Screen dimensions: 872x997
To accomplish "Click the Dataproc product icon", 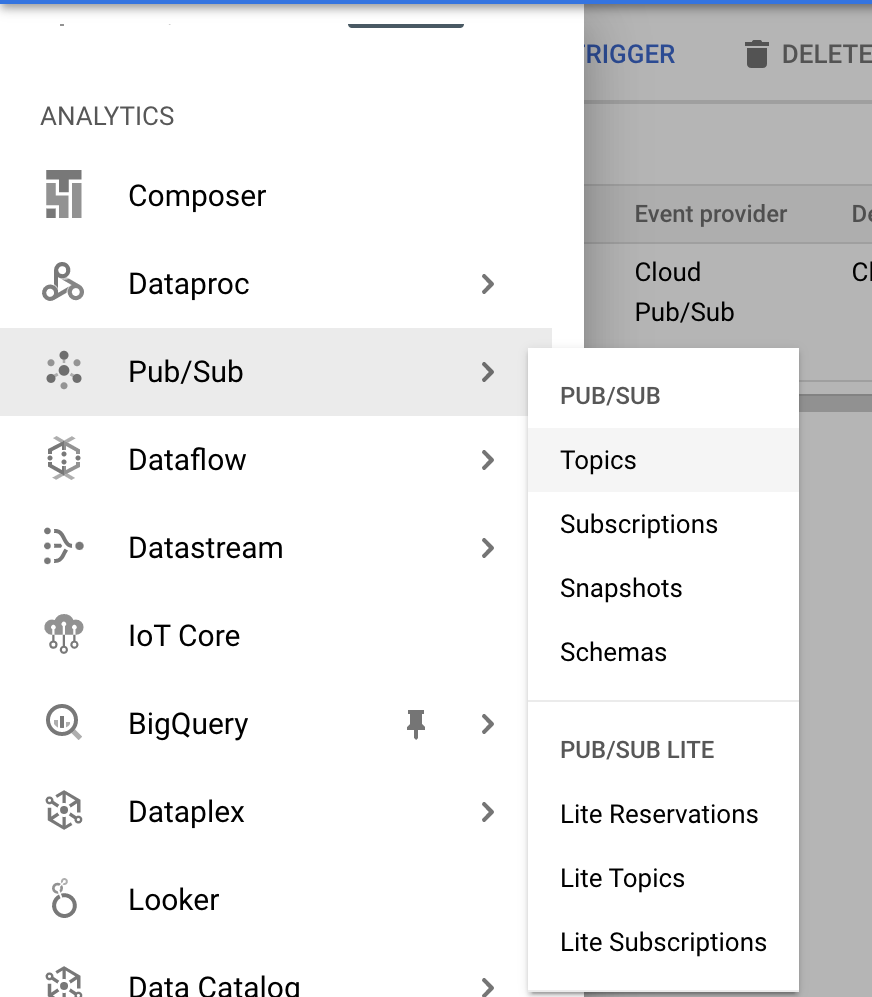I will point(63,282).
